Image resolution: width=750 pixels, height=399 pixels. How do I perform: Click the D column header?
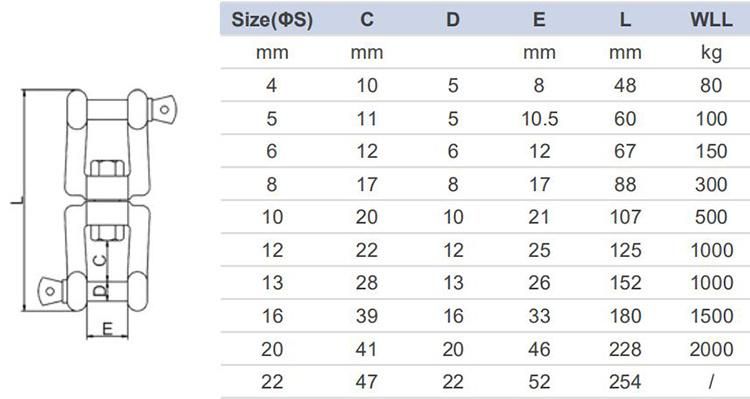tap(452, 20)
